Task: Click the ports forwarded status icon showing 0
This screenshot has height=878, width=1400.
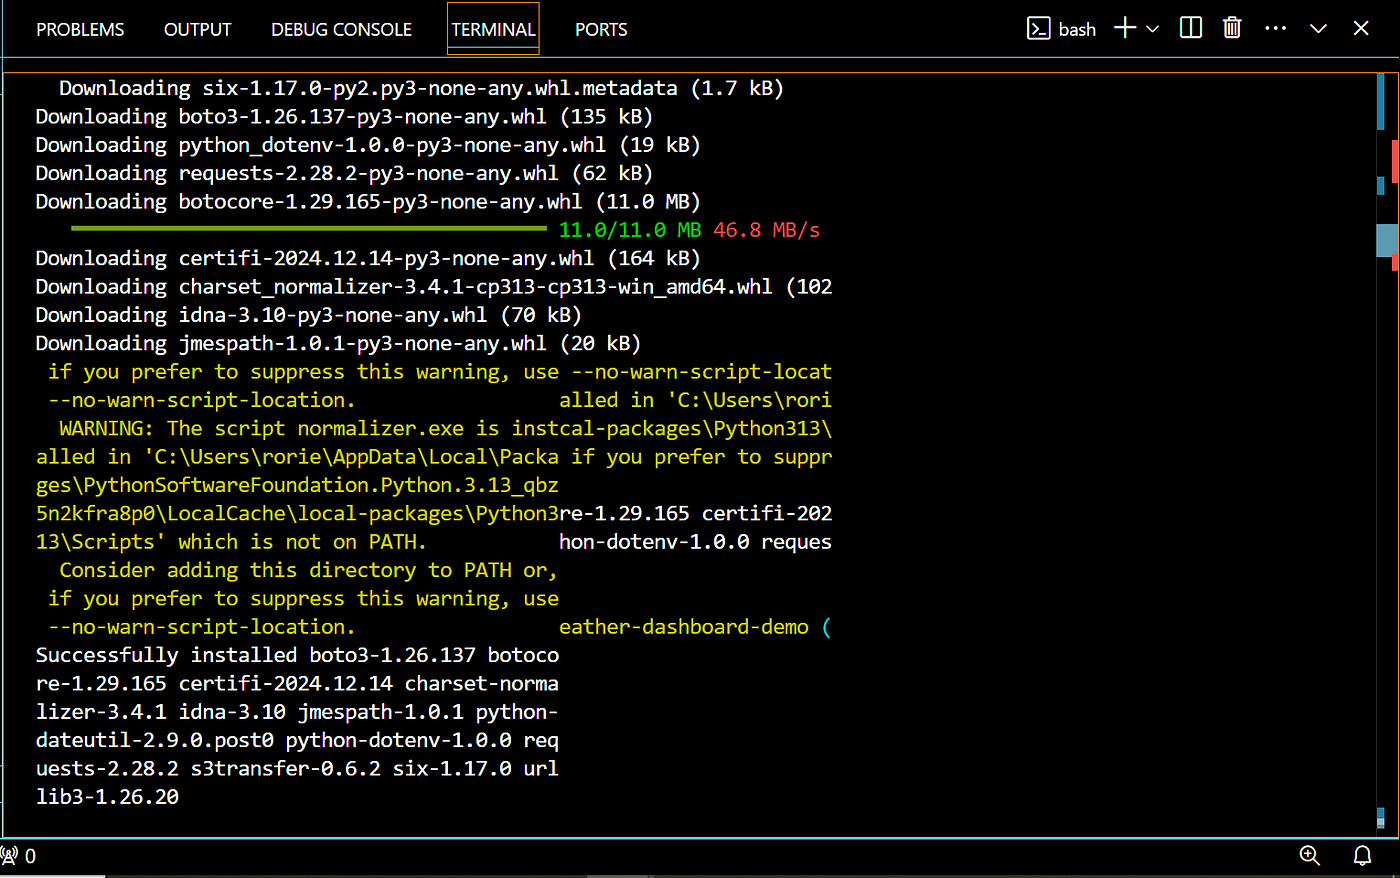Action: point(18,856)
